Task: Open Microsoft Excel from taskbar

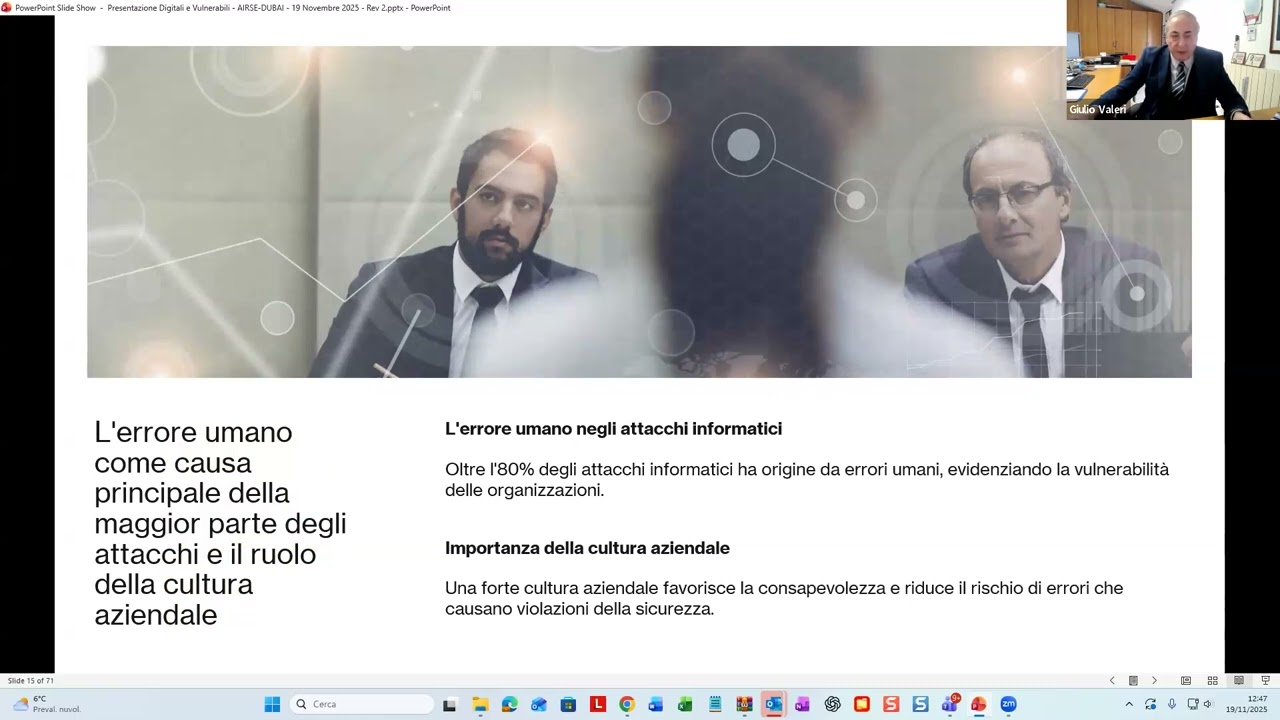Action: pos(685,704)
